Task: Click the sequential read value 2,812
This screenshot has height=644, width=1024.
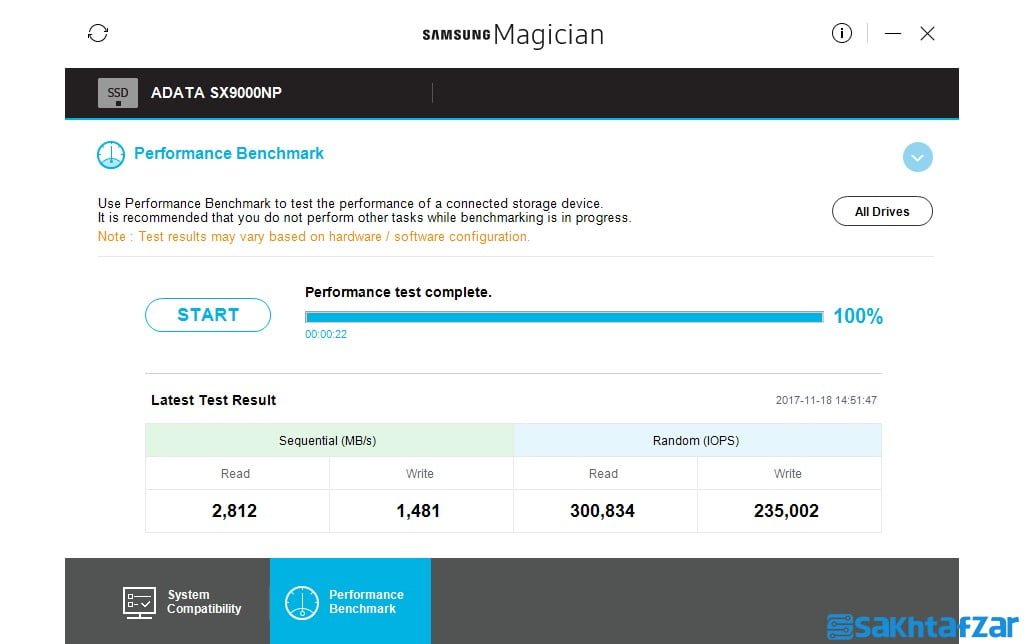Action: (x=235, y=511)
